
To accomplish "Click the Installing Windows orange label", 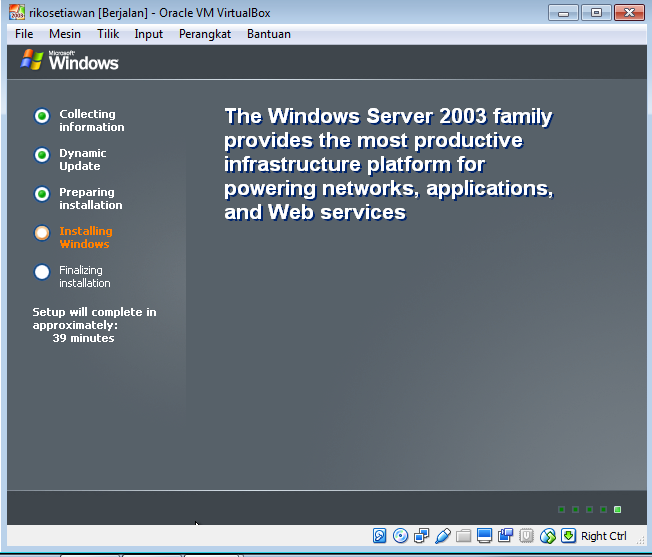I will 86,237.
